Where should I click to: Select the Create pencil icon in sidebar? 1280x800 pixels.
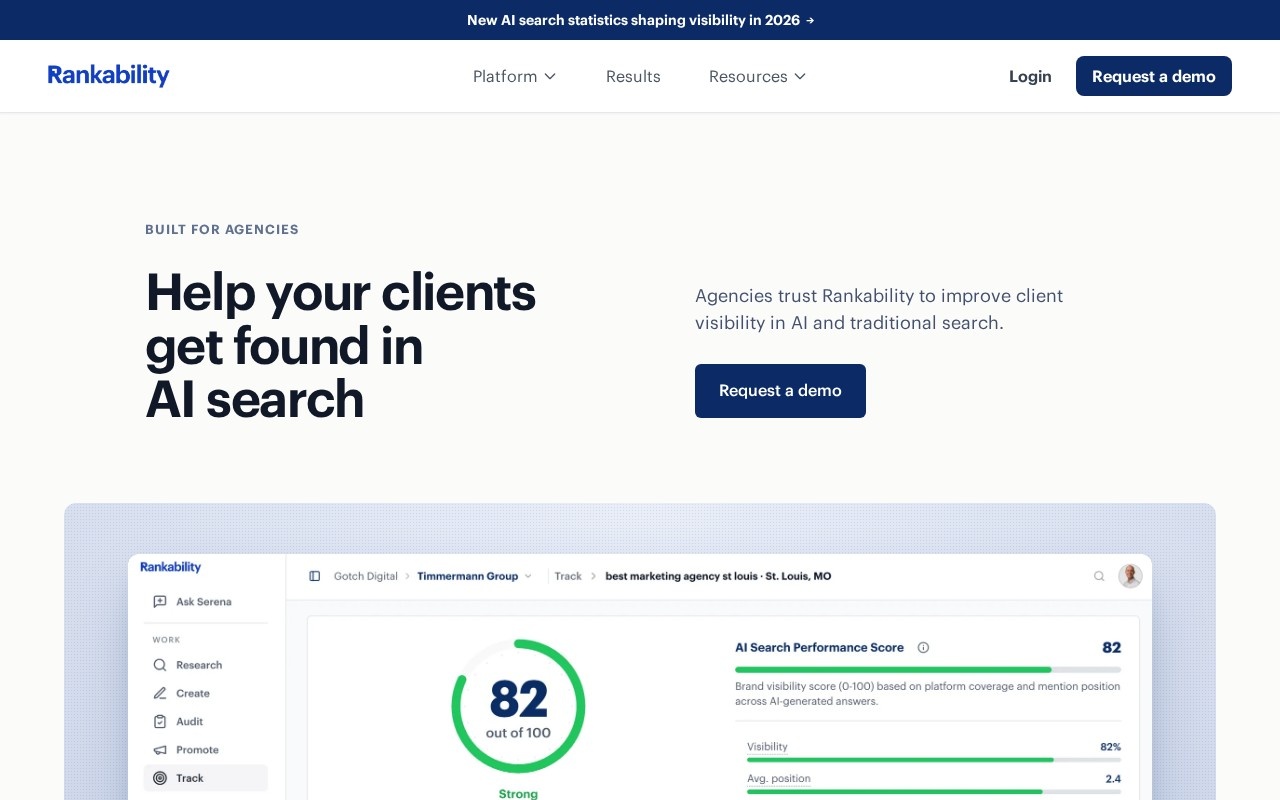click(160, 693)
